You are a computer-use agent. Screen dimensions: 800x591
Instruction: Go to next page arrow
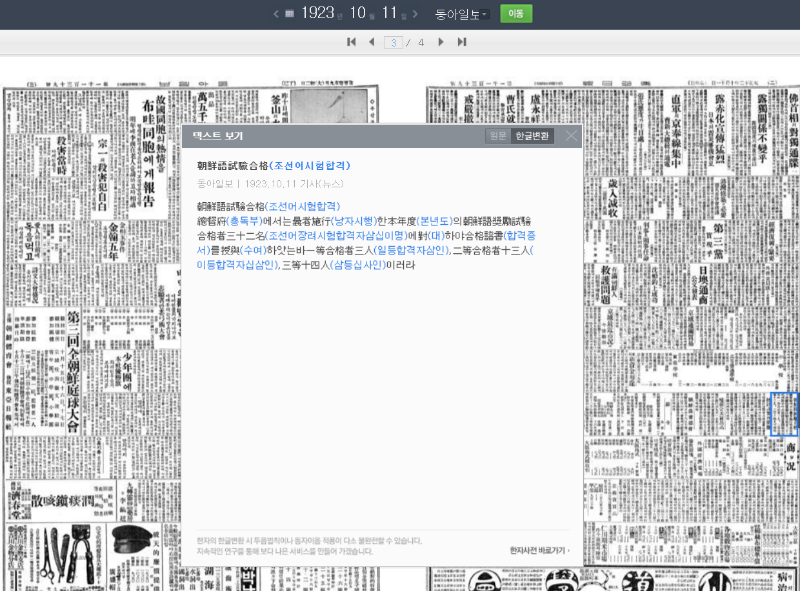click(x=441, y=42)
